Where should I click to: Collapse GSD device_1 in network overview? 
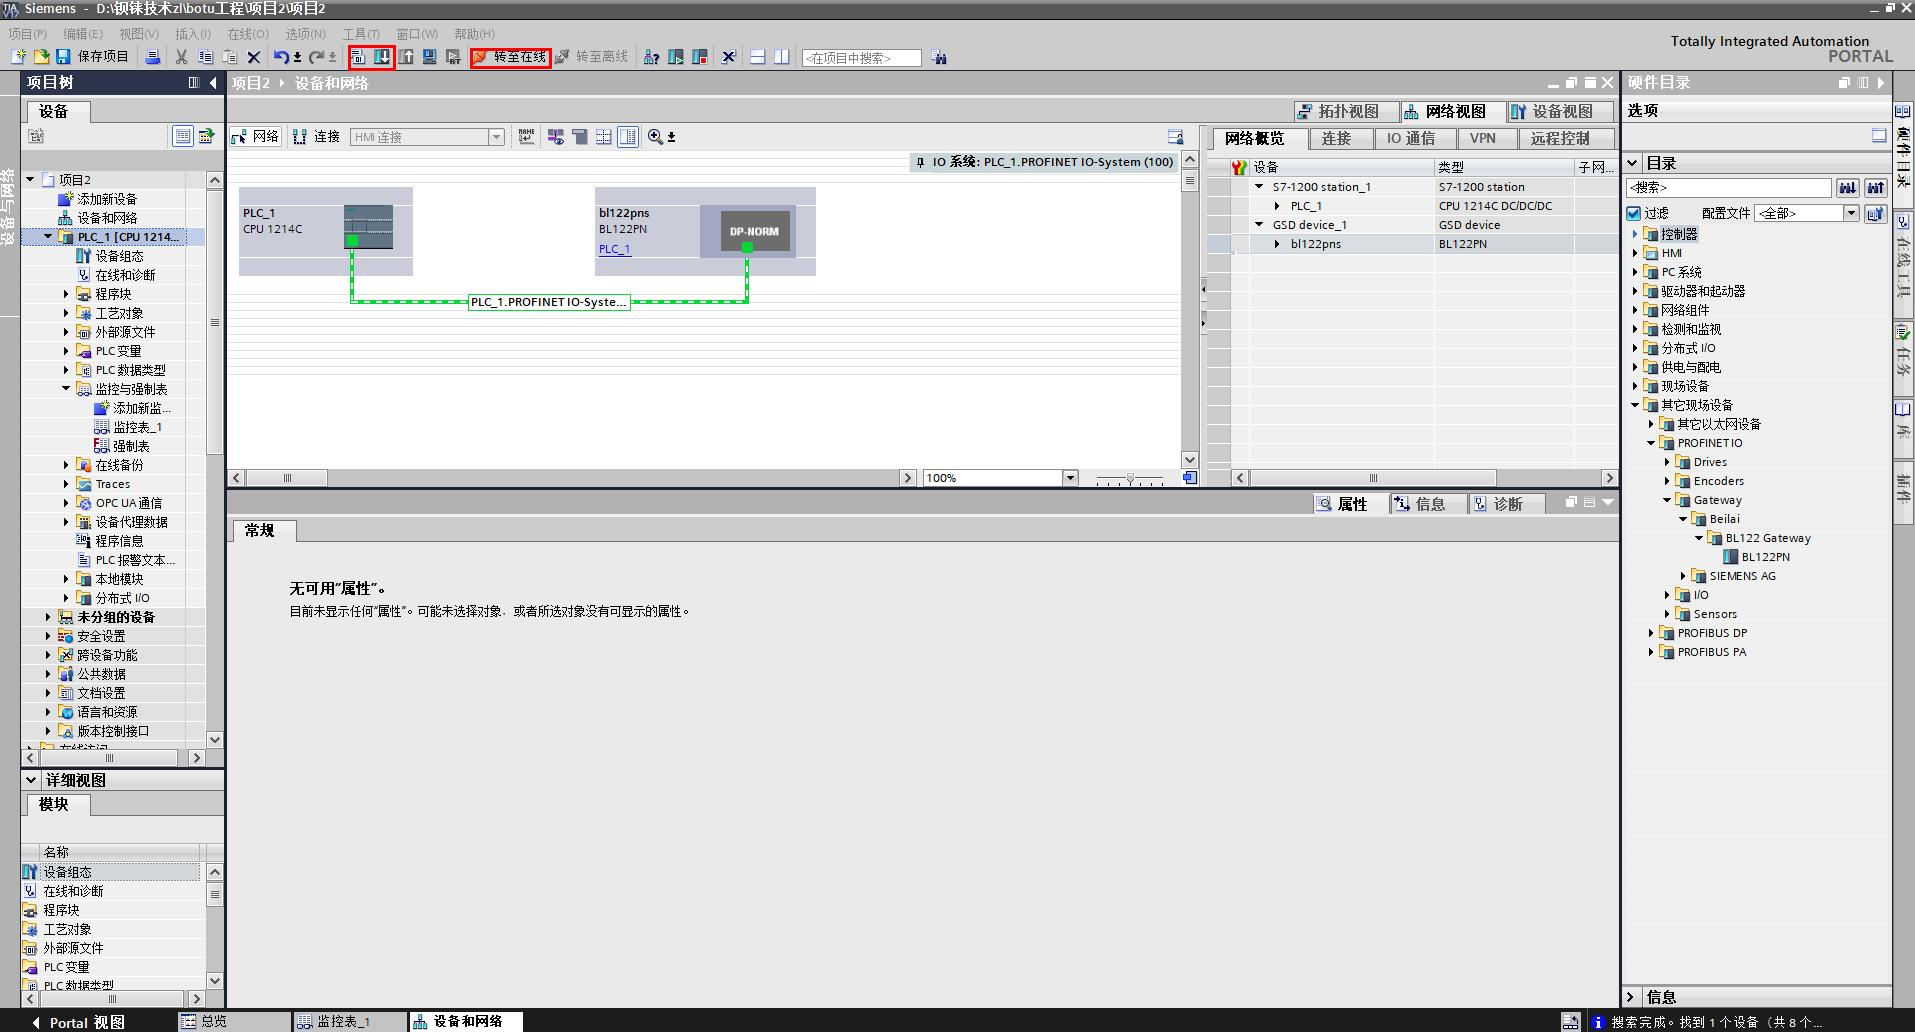(1259, 224)
